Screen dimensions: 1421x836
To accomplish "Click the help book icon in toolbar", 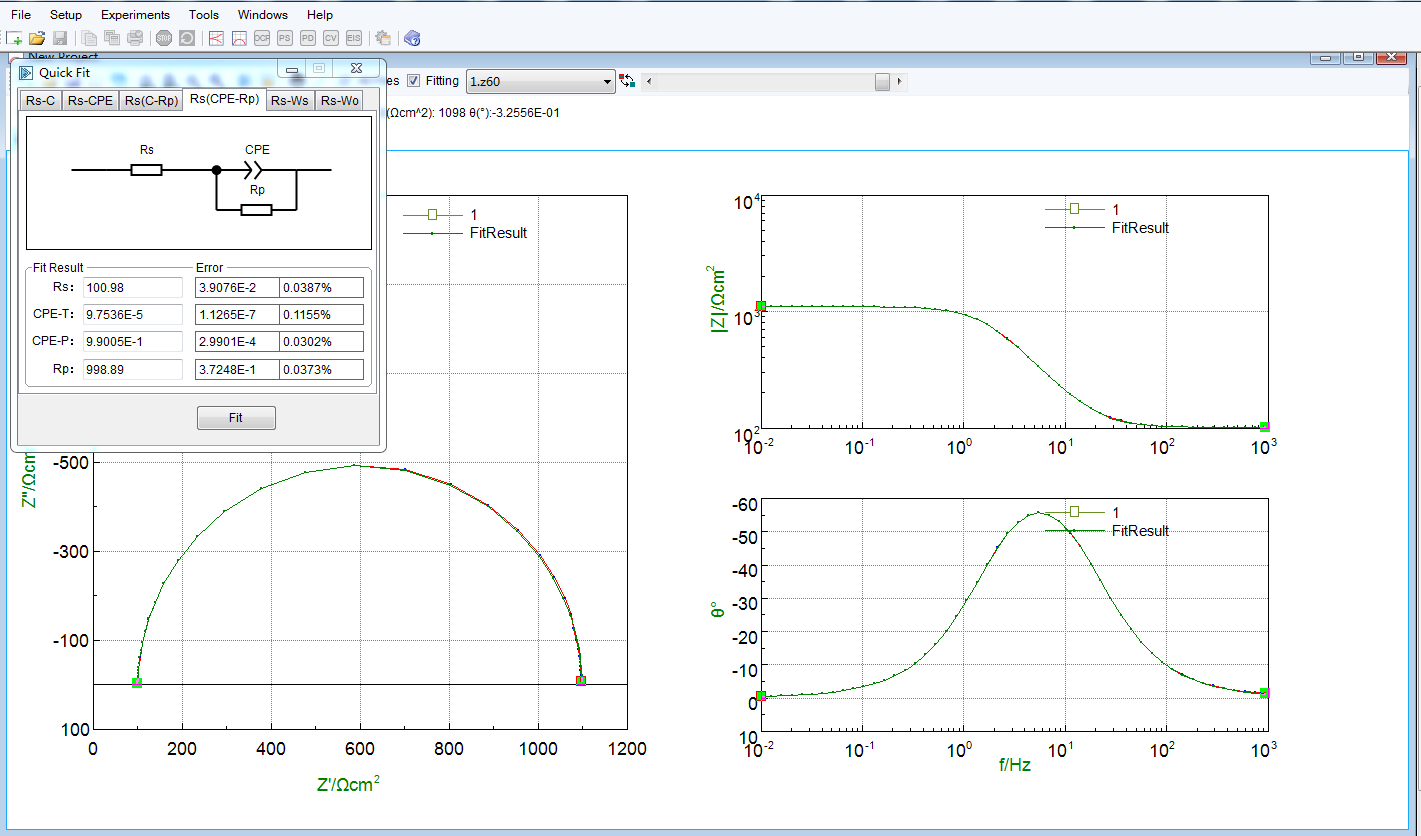I will (x=411, y=38).
